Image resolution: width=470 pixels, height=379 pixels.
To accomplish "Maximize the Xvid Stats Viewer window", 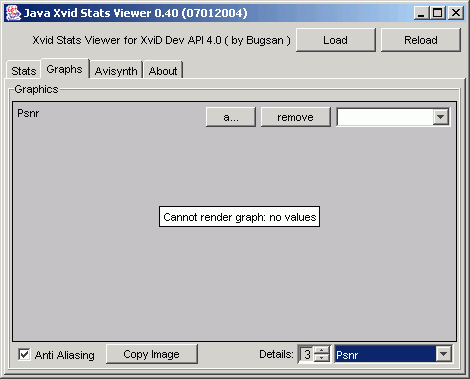I will (x=437, y=13).
